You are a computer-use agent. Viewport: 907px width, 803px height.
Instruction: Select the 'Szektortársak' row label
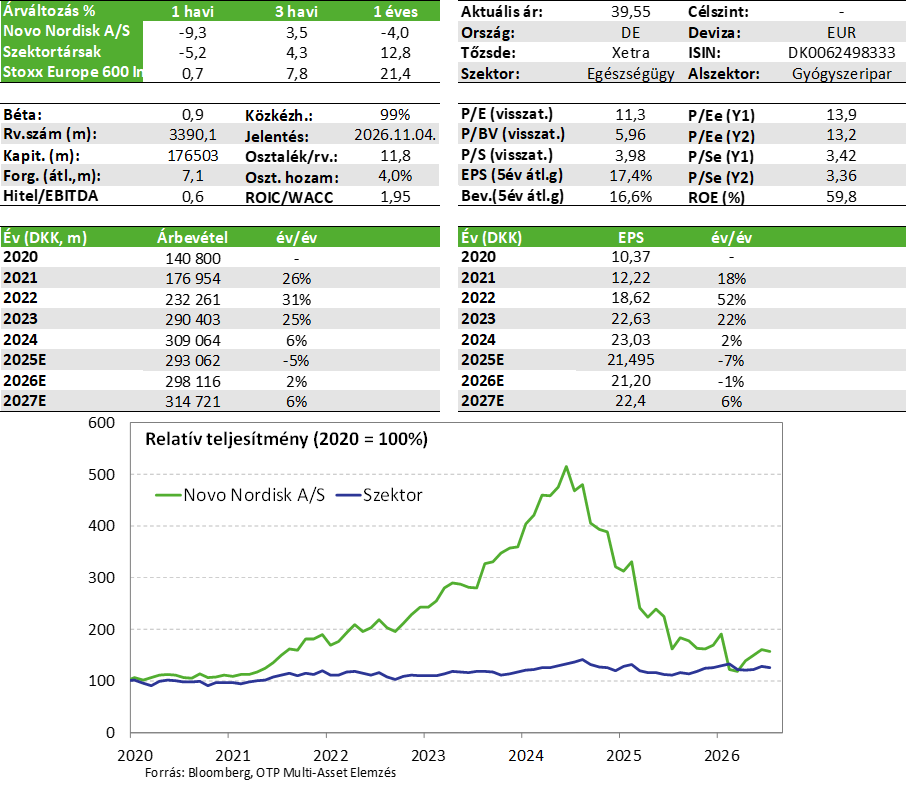(52, 52)
